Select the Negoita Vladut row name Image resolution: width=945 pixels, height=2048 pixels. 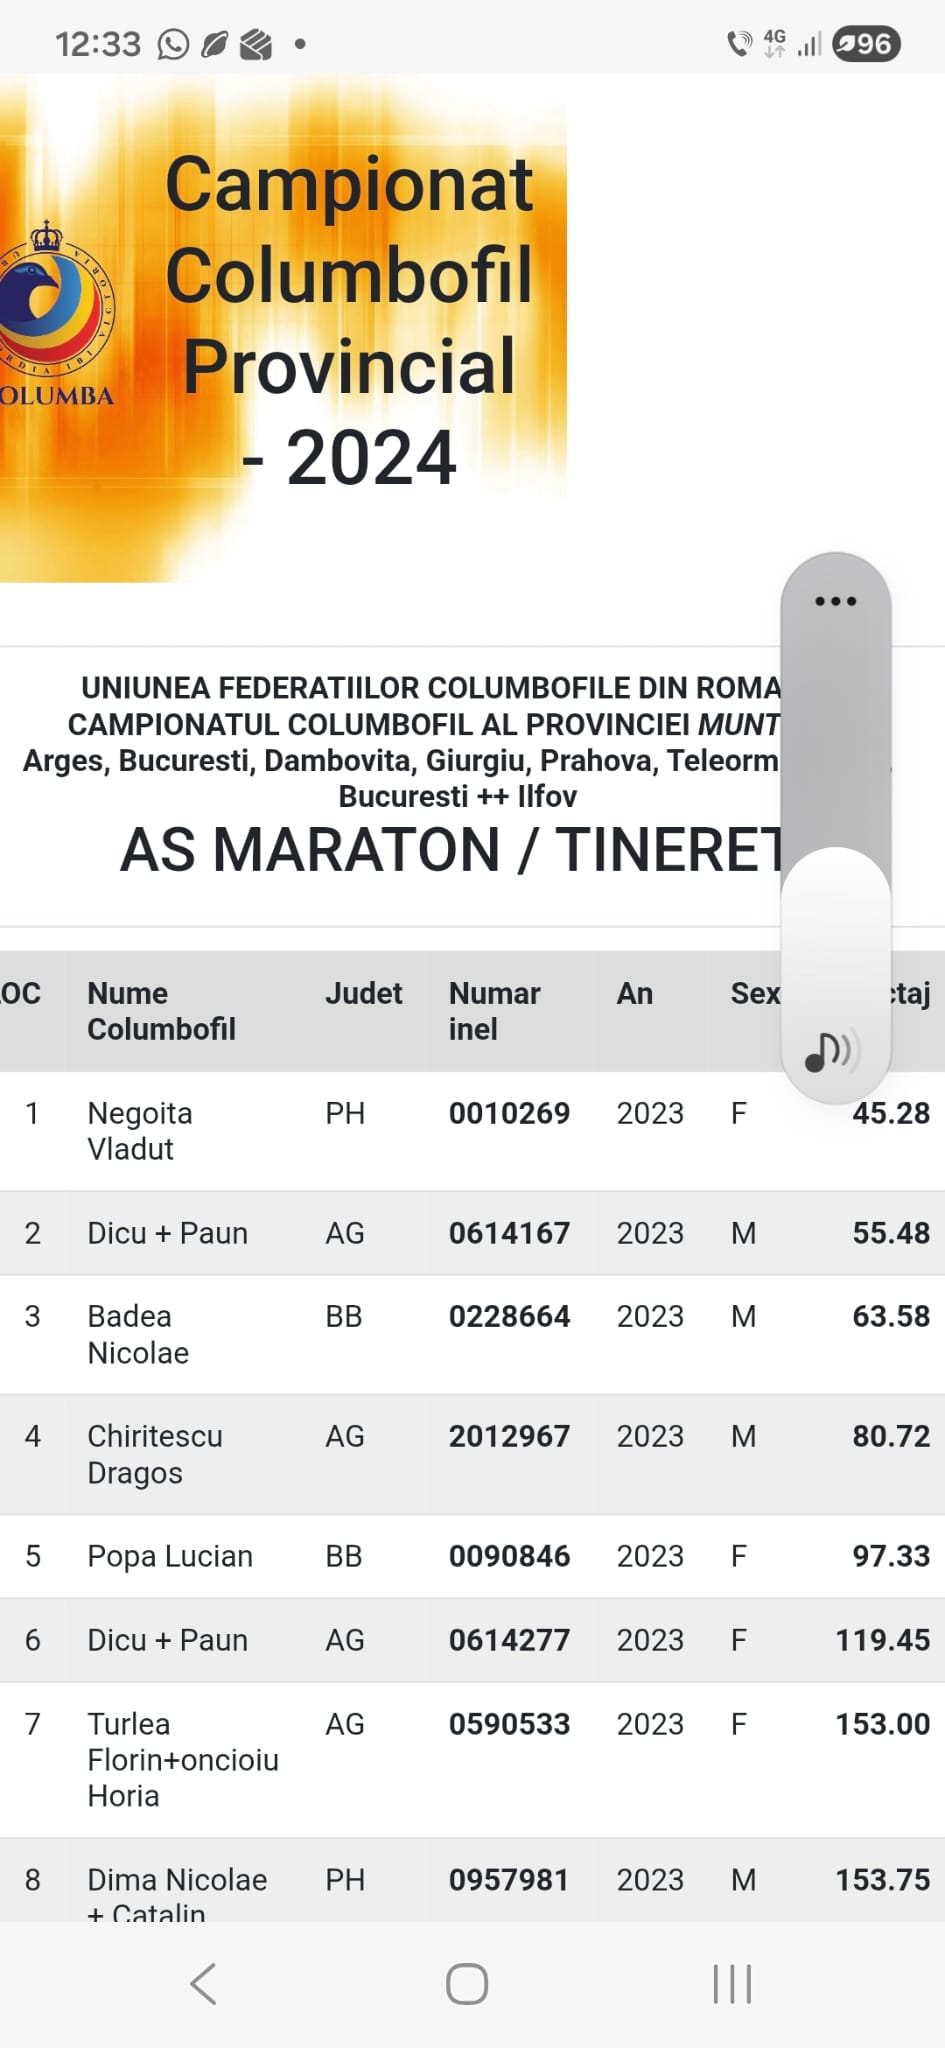tap(140, 1131)
